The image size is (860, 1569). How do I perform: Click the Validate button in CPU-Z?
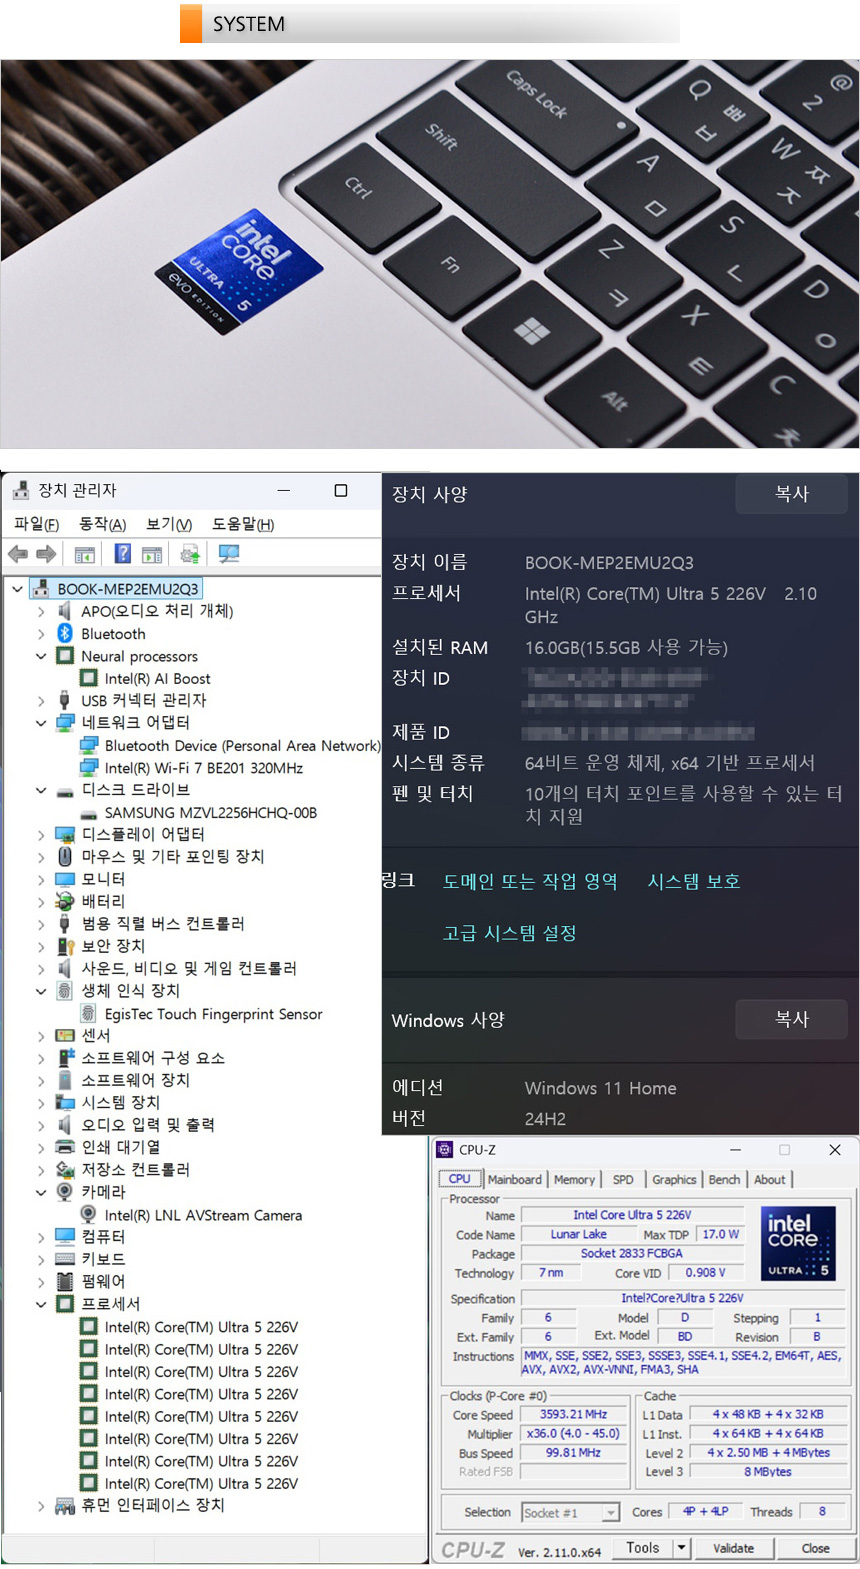[x=733, y=1548]
